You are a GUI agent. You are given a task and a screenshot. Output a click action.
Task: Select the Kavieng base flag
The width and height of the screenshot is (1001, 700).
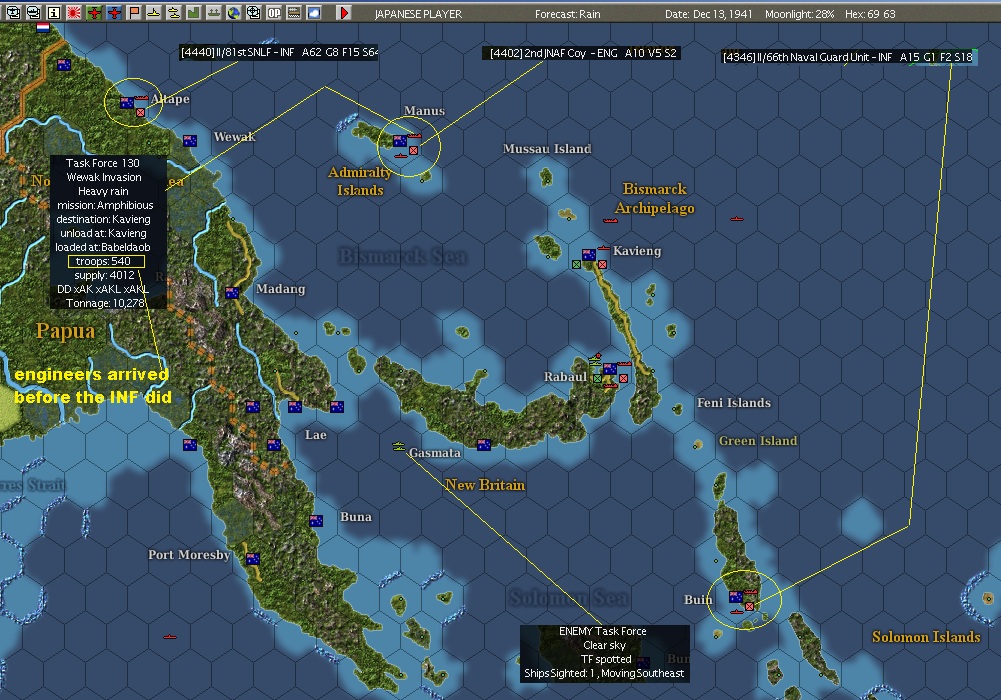pyautogui.click(x=589, y=255)
